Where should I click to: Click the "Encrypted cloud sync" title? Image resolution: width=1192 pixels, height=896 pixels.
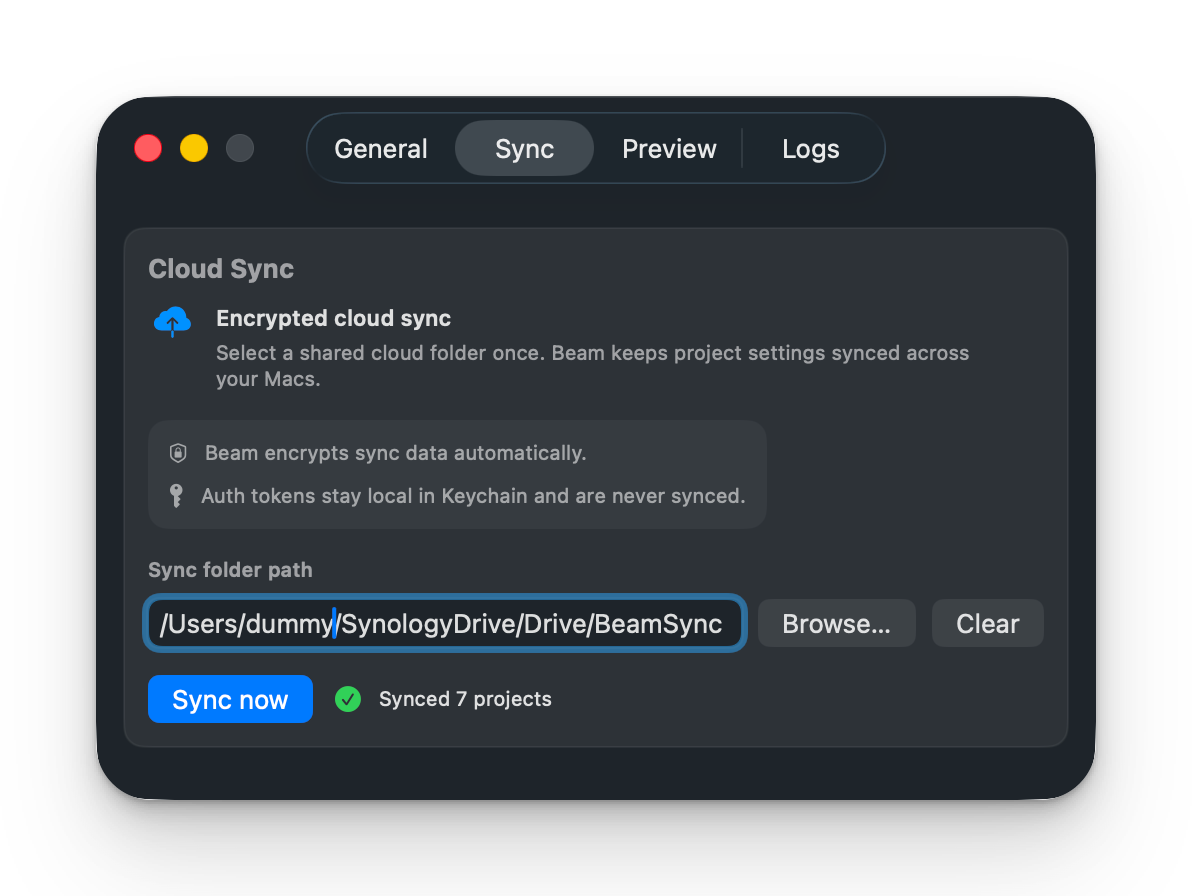333,319
